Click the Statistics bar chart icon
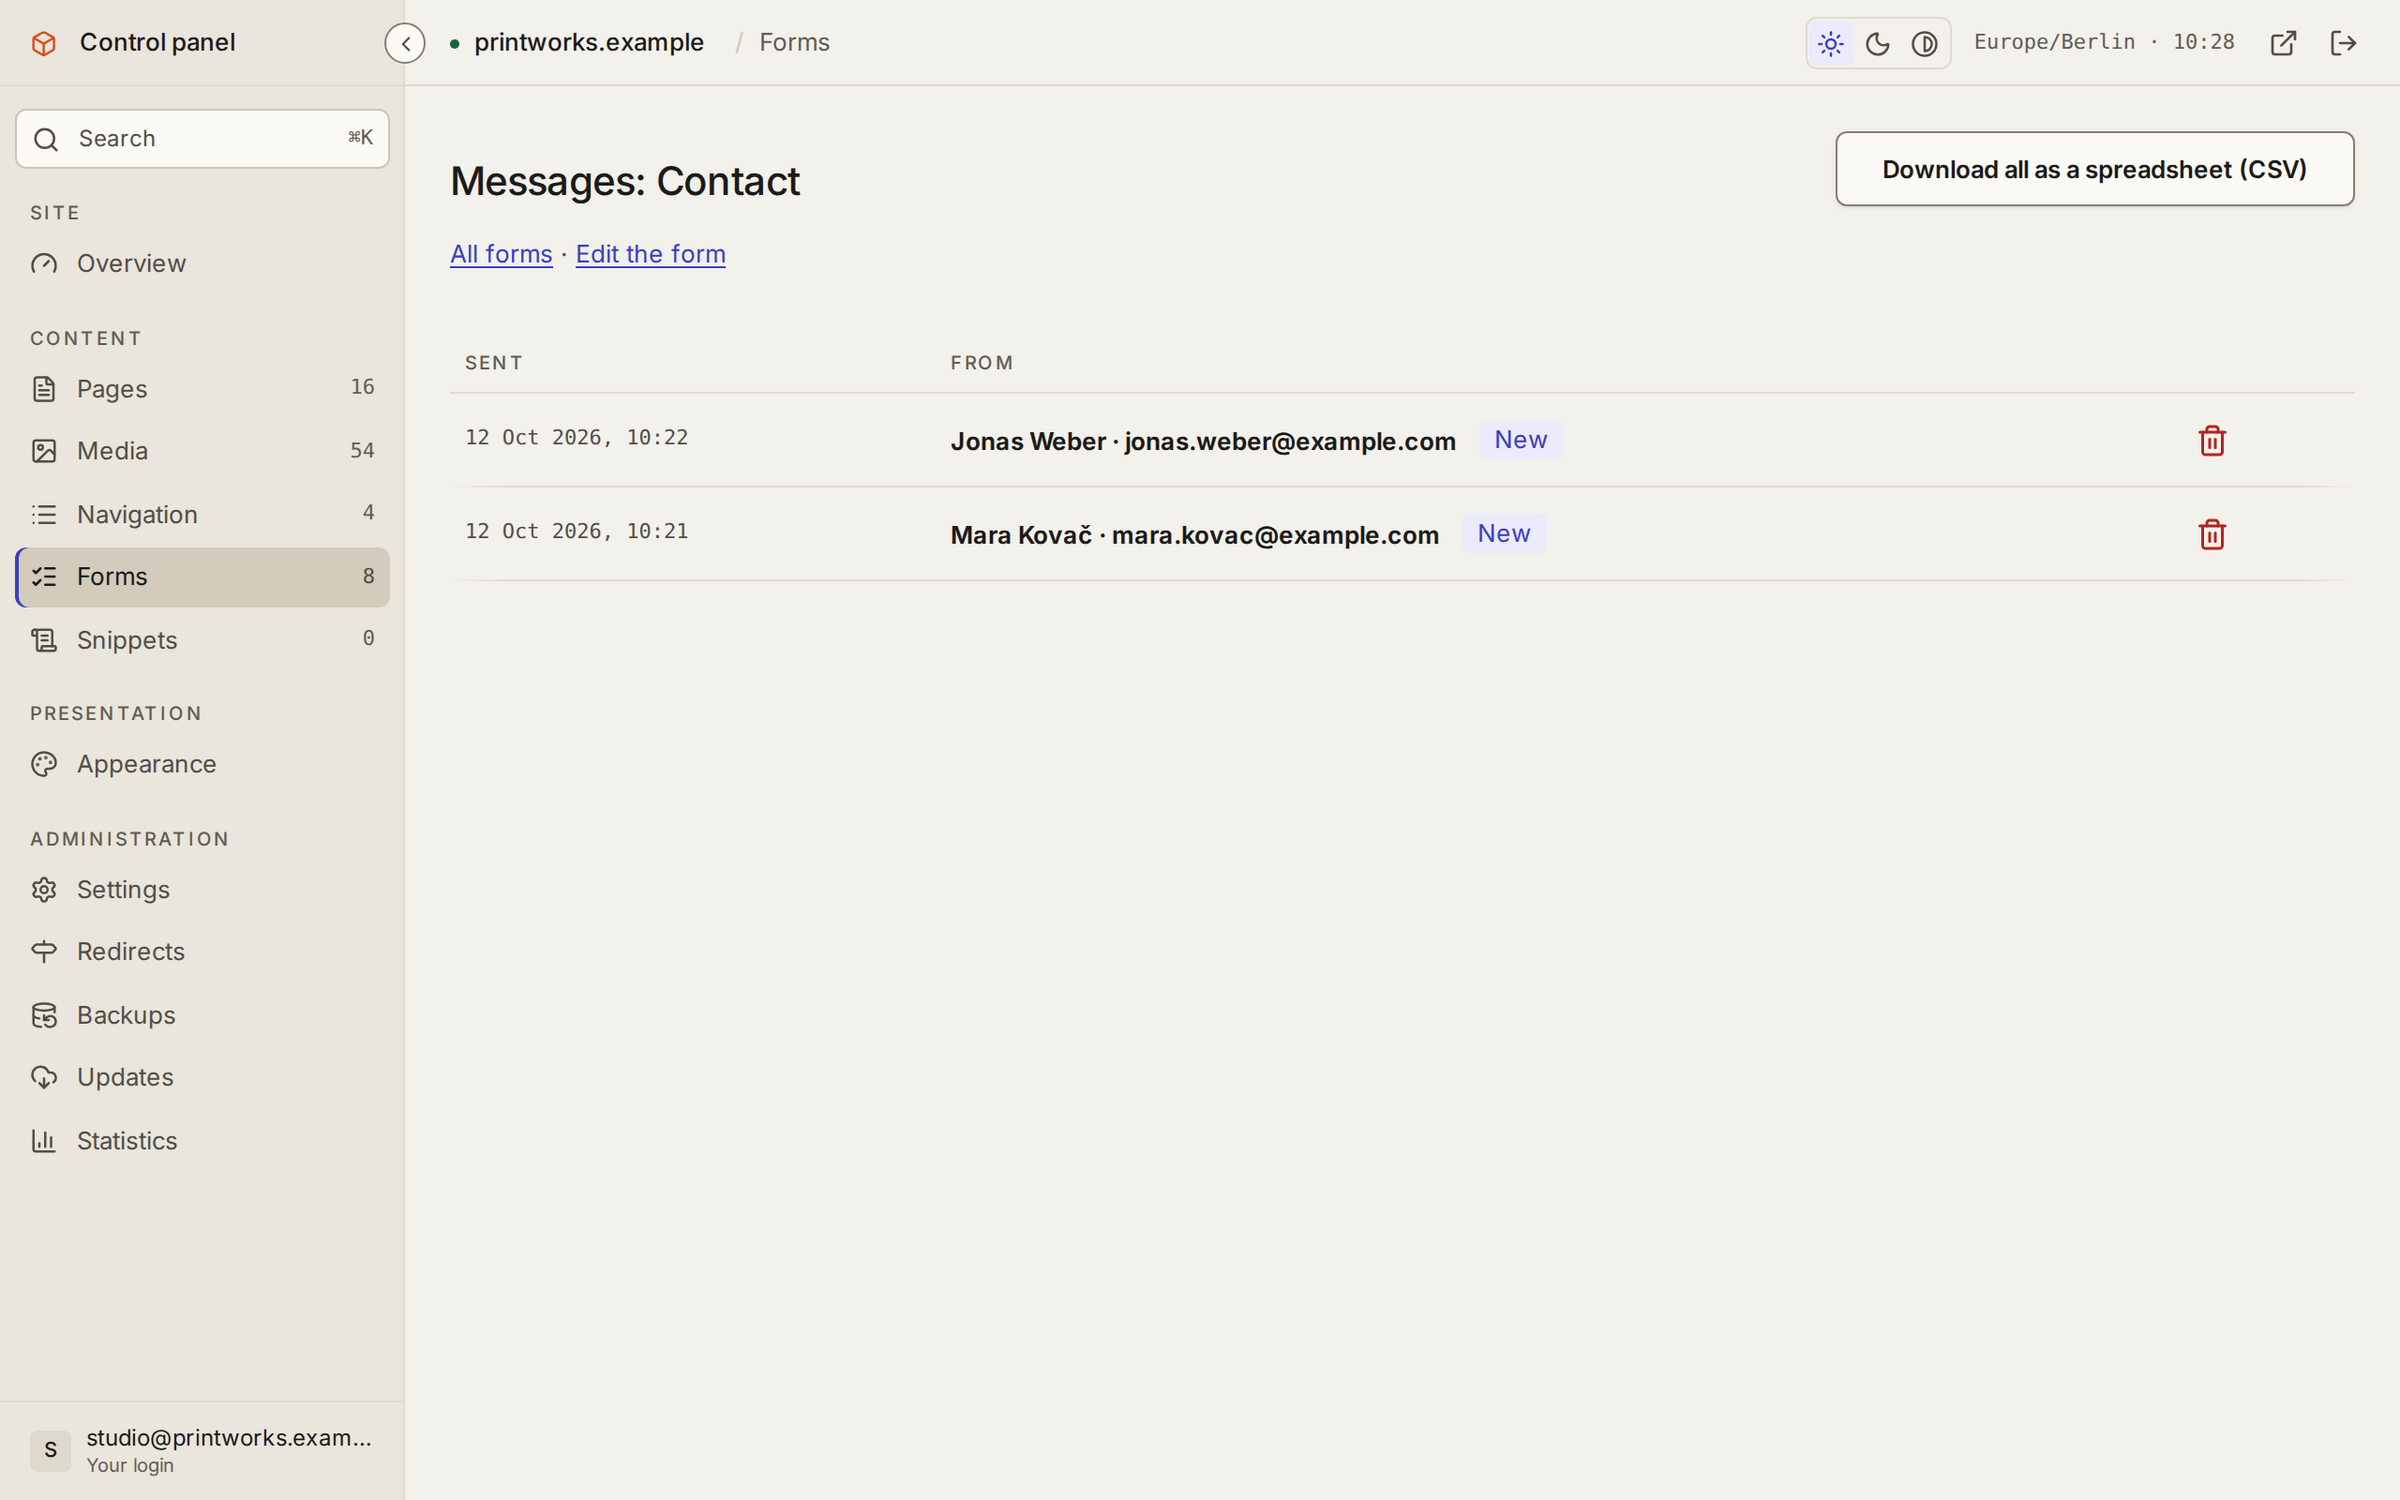 pyautogui.click(x=44, y=1141)
